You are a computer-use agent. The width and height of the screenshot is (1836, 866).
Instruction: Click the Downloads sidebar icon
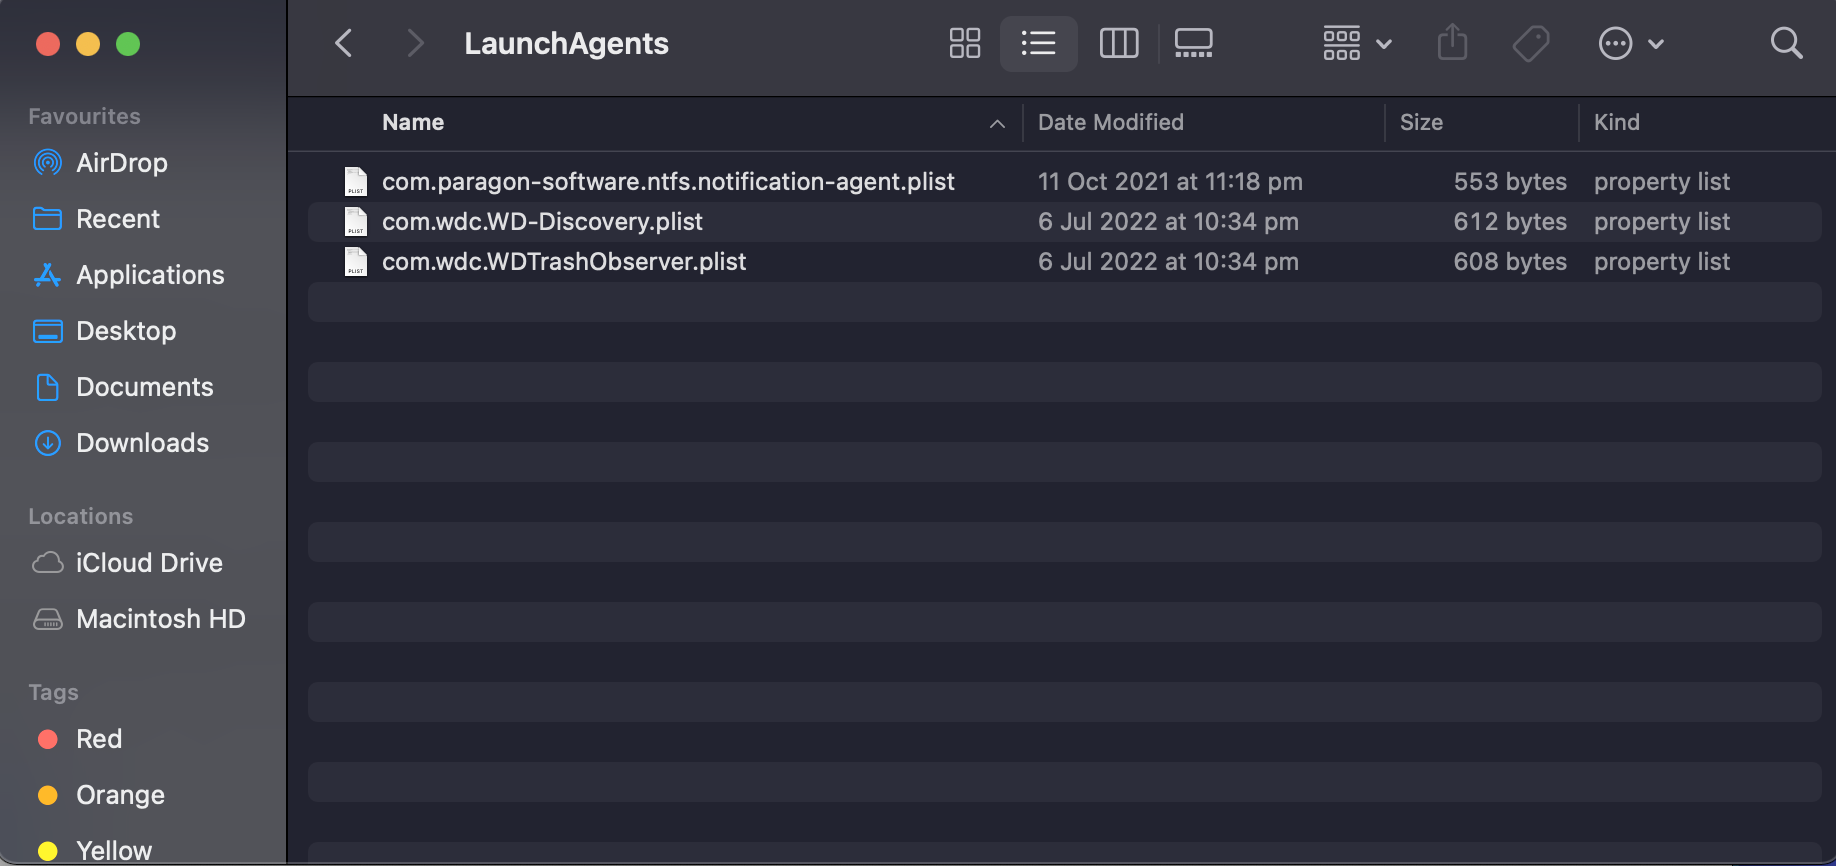click(x=47, y=443)
